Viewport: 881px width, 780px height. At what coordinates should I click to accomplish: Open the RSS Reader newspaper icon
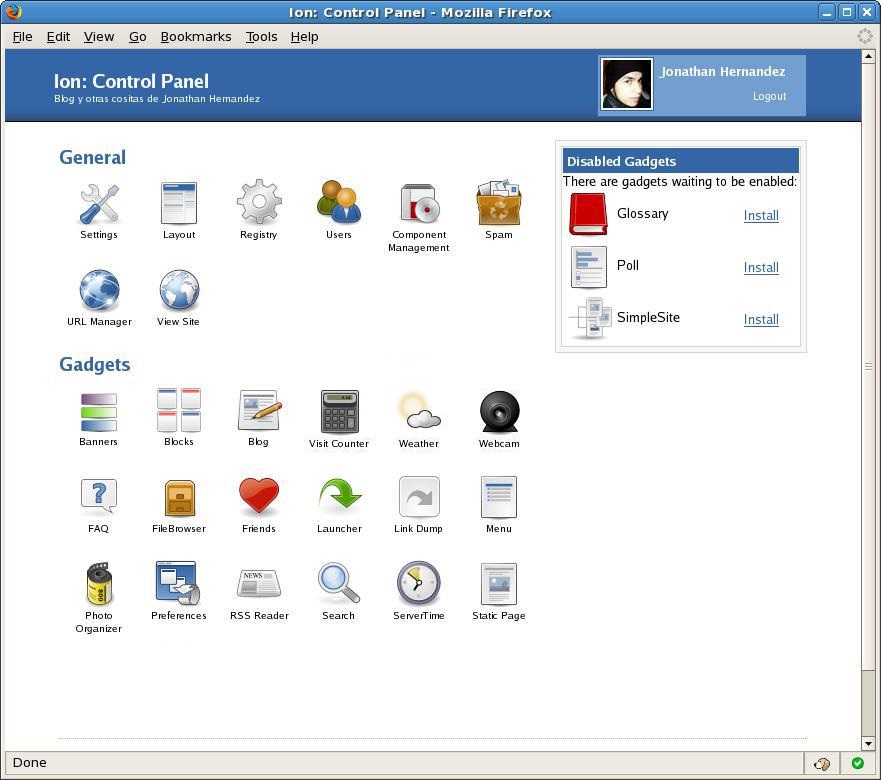[259, 584]
